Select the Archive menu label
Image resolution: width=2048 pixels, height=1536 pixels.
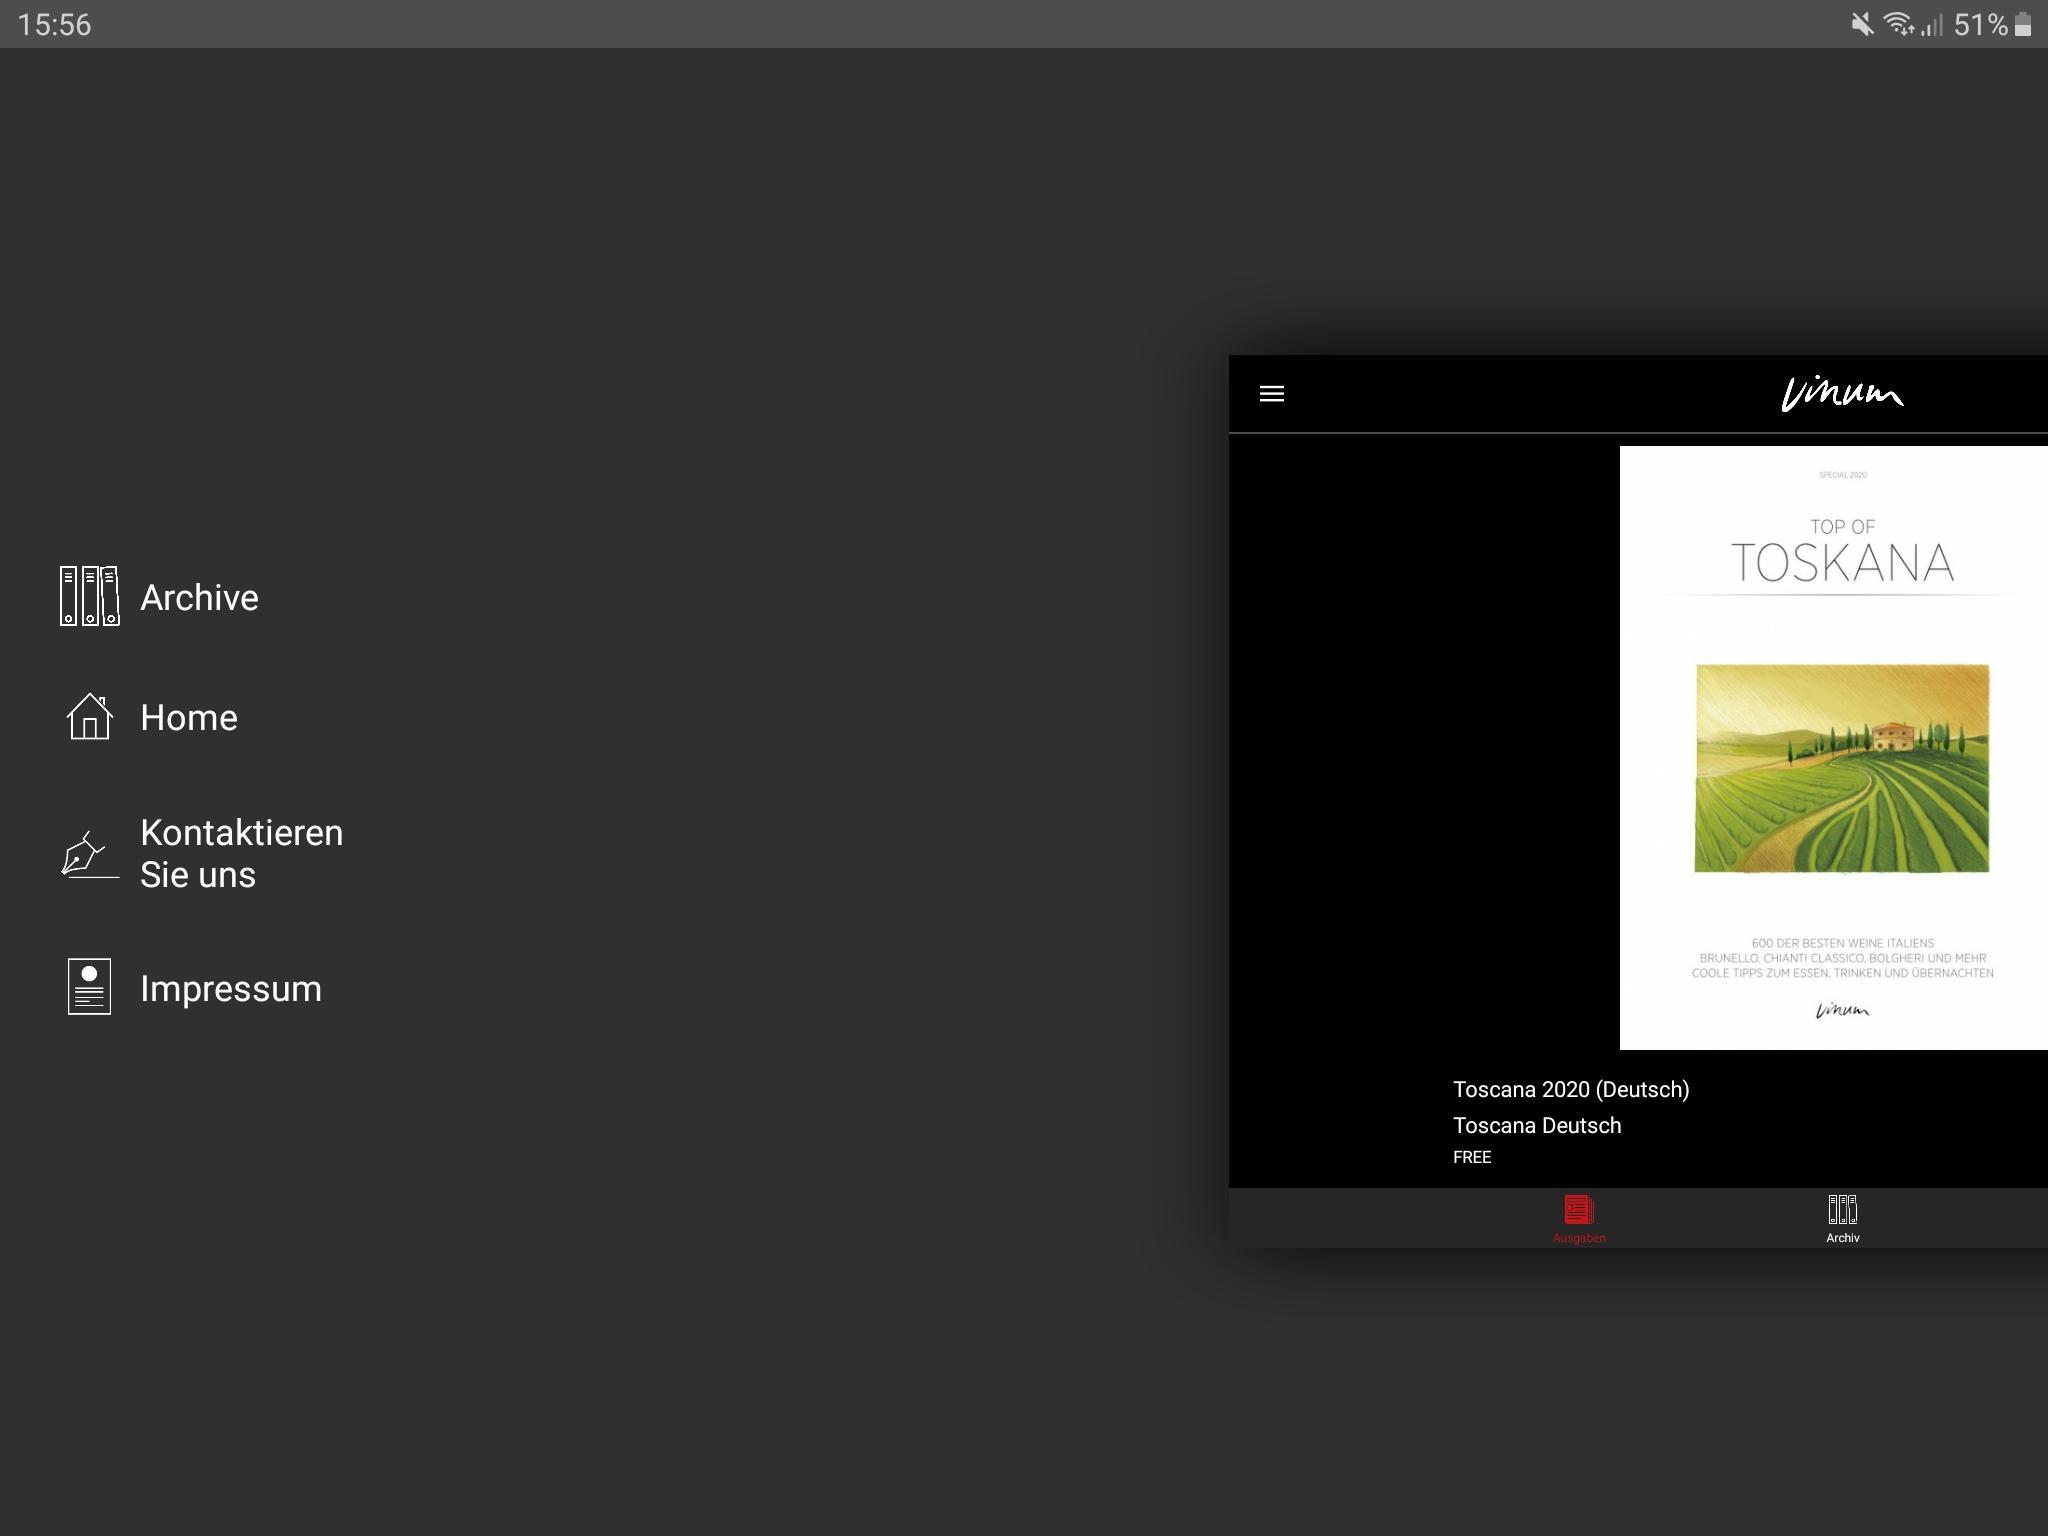[199, 598]
